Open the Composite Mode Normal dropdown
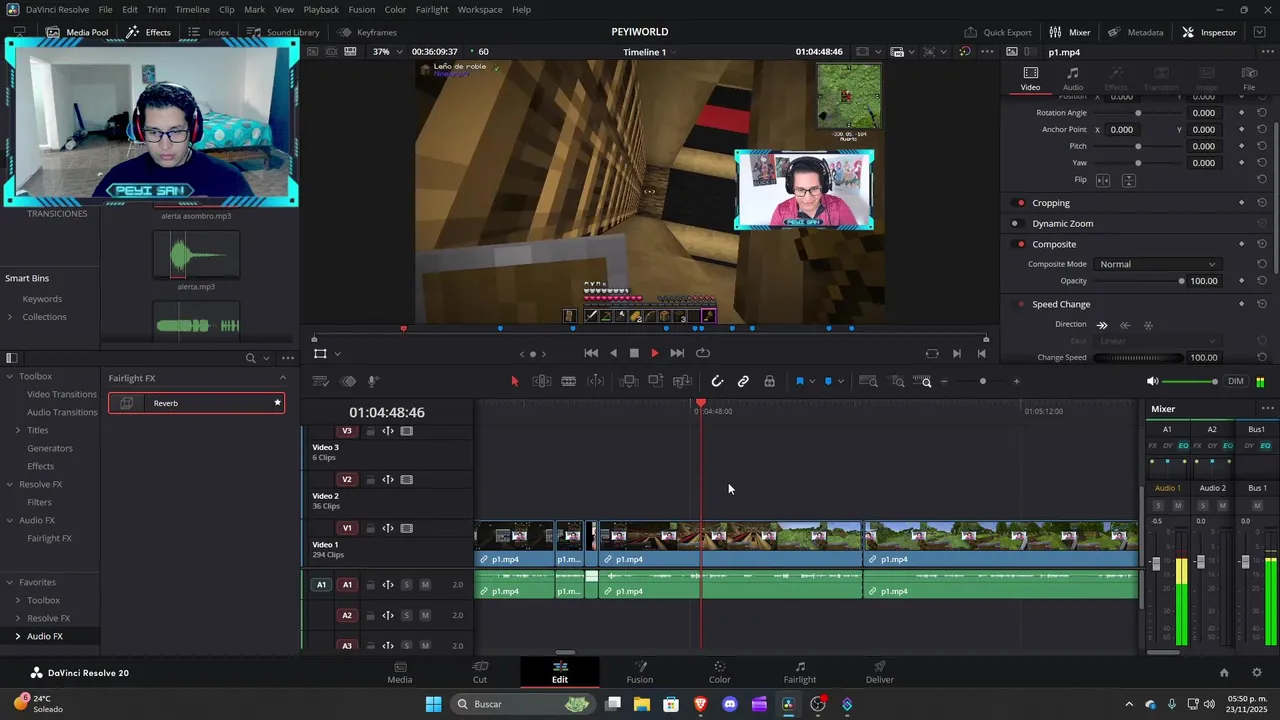 (1157, 264)
